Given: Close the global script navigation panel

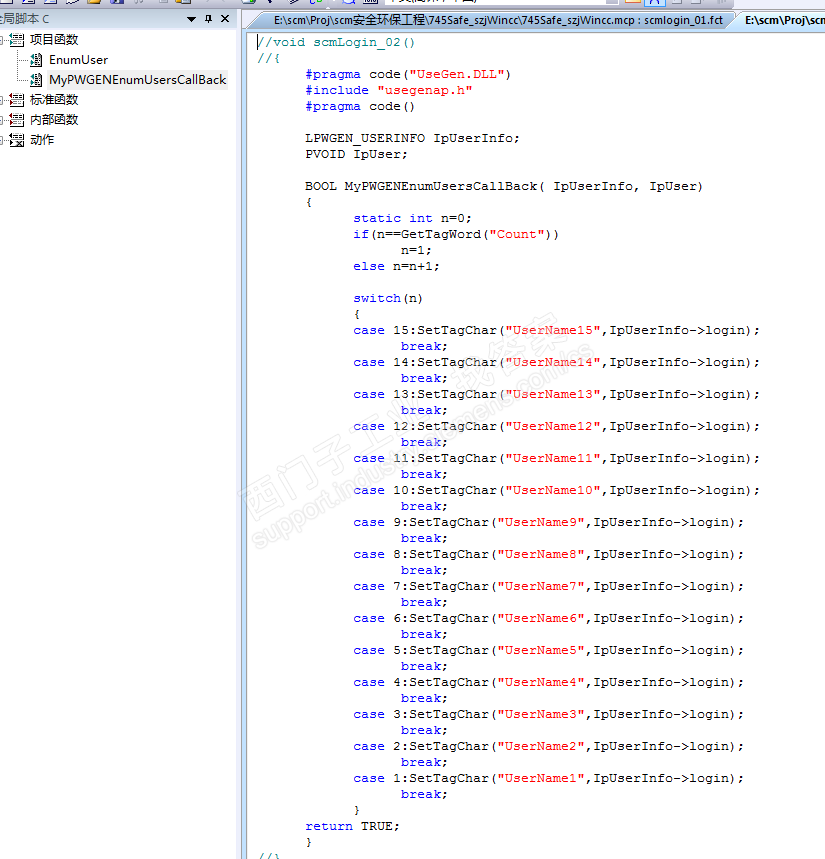Looking at the screenshot, I should coord(225,19).
